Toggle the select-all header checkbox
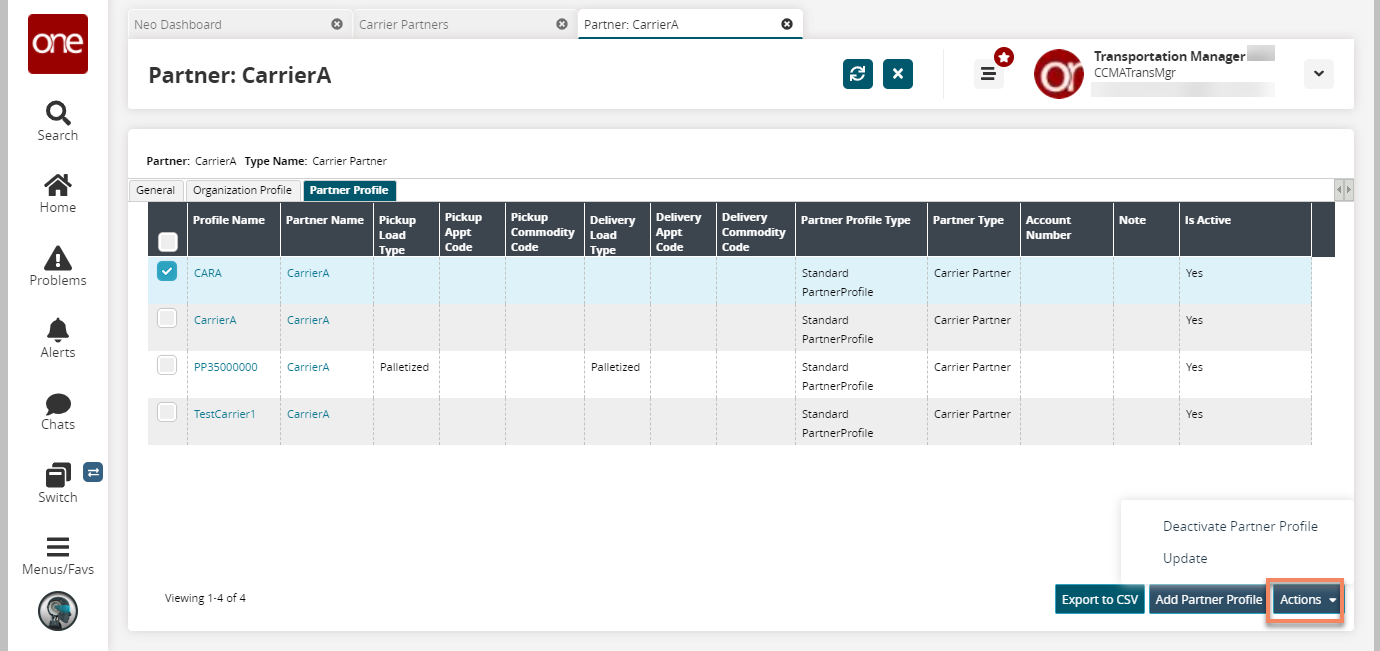Viewport: 1380px width, 651px height. (168, 241)
